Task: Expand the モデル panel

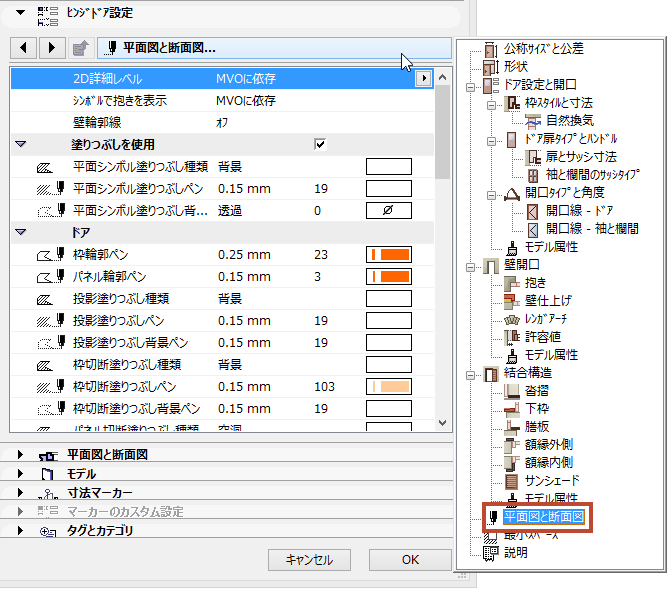Action: (x=20, y=474)
